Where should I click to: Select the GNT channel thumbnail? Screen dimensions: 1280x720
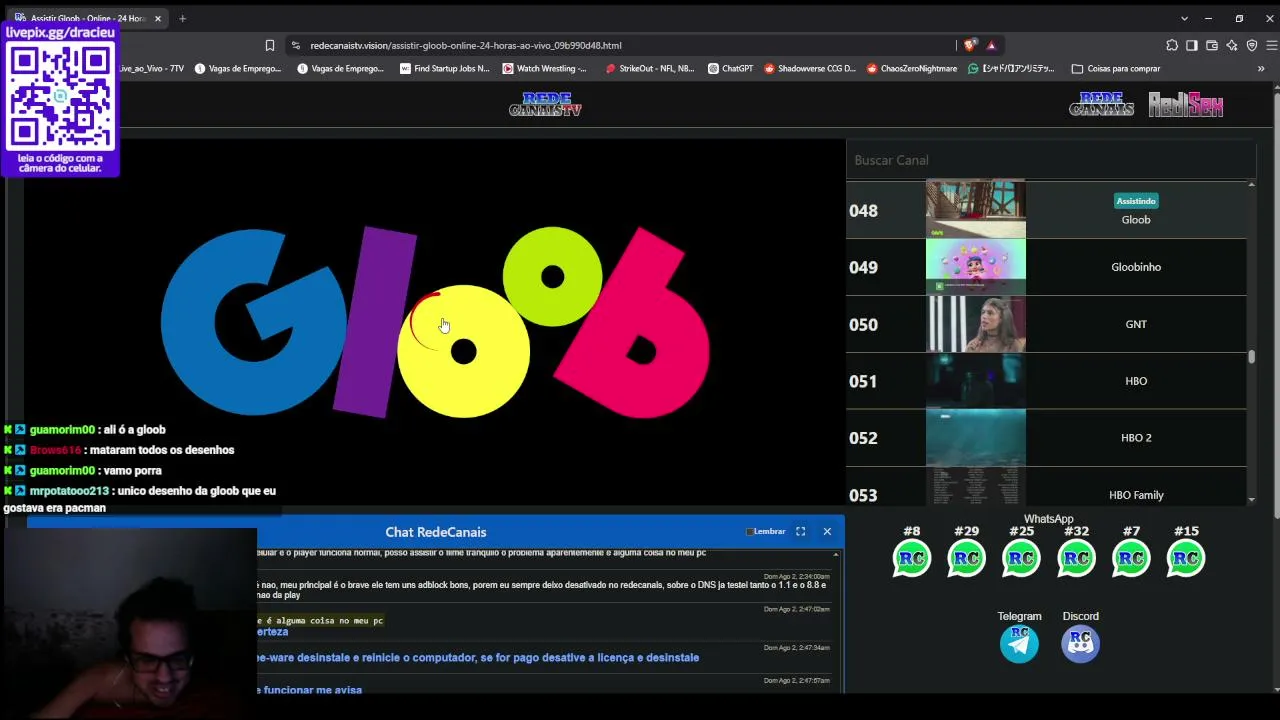(975, 324)
